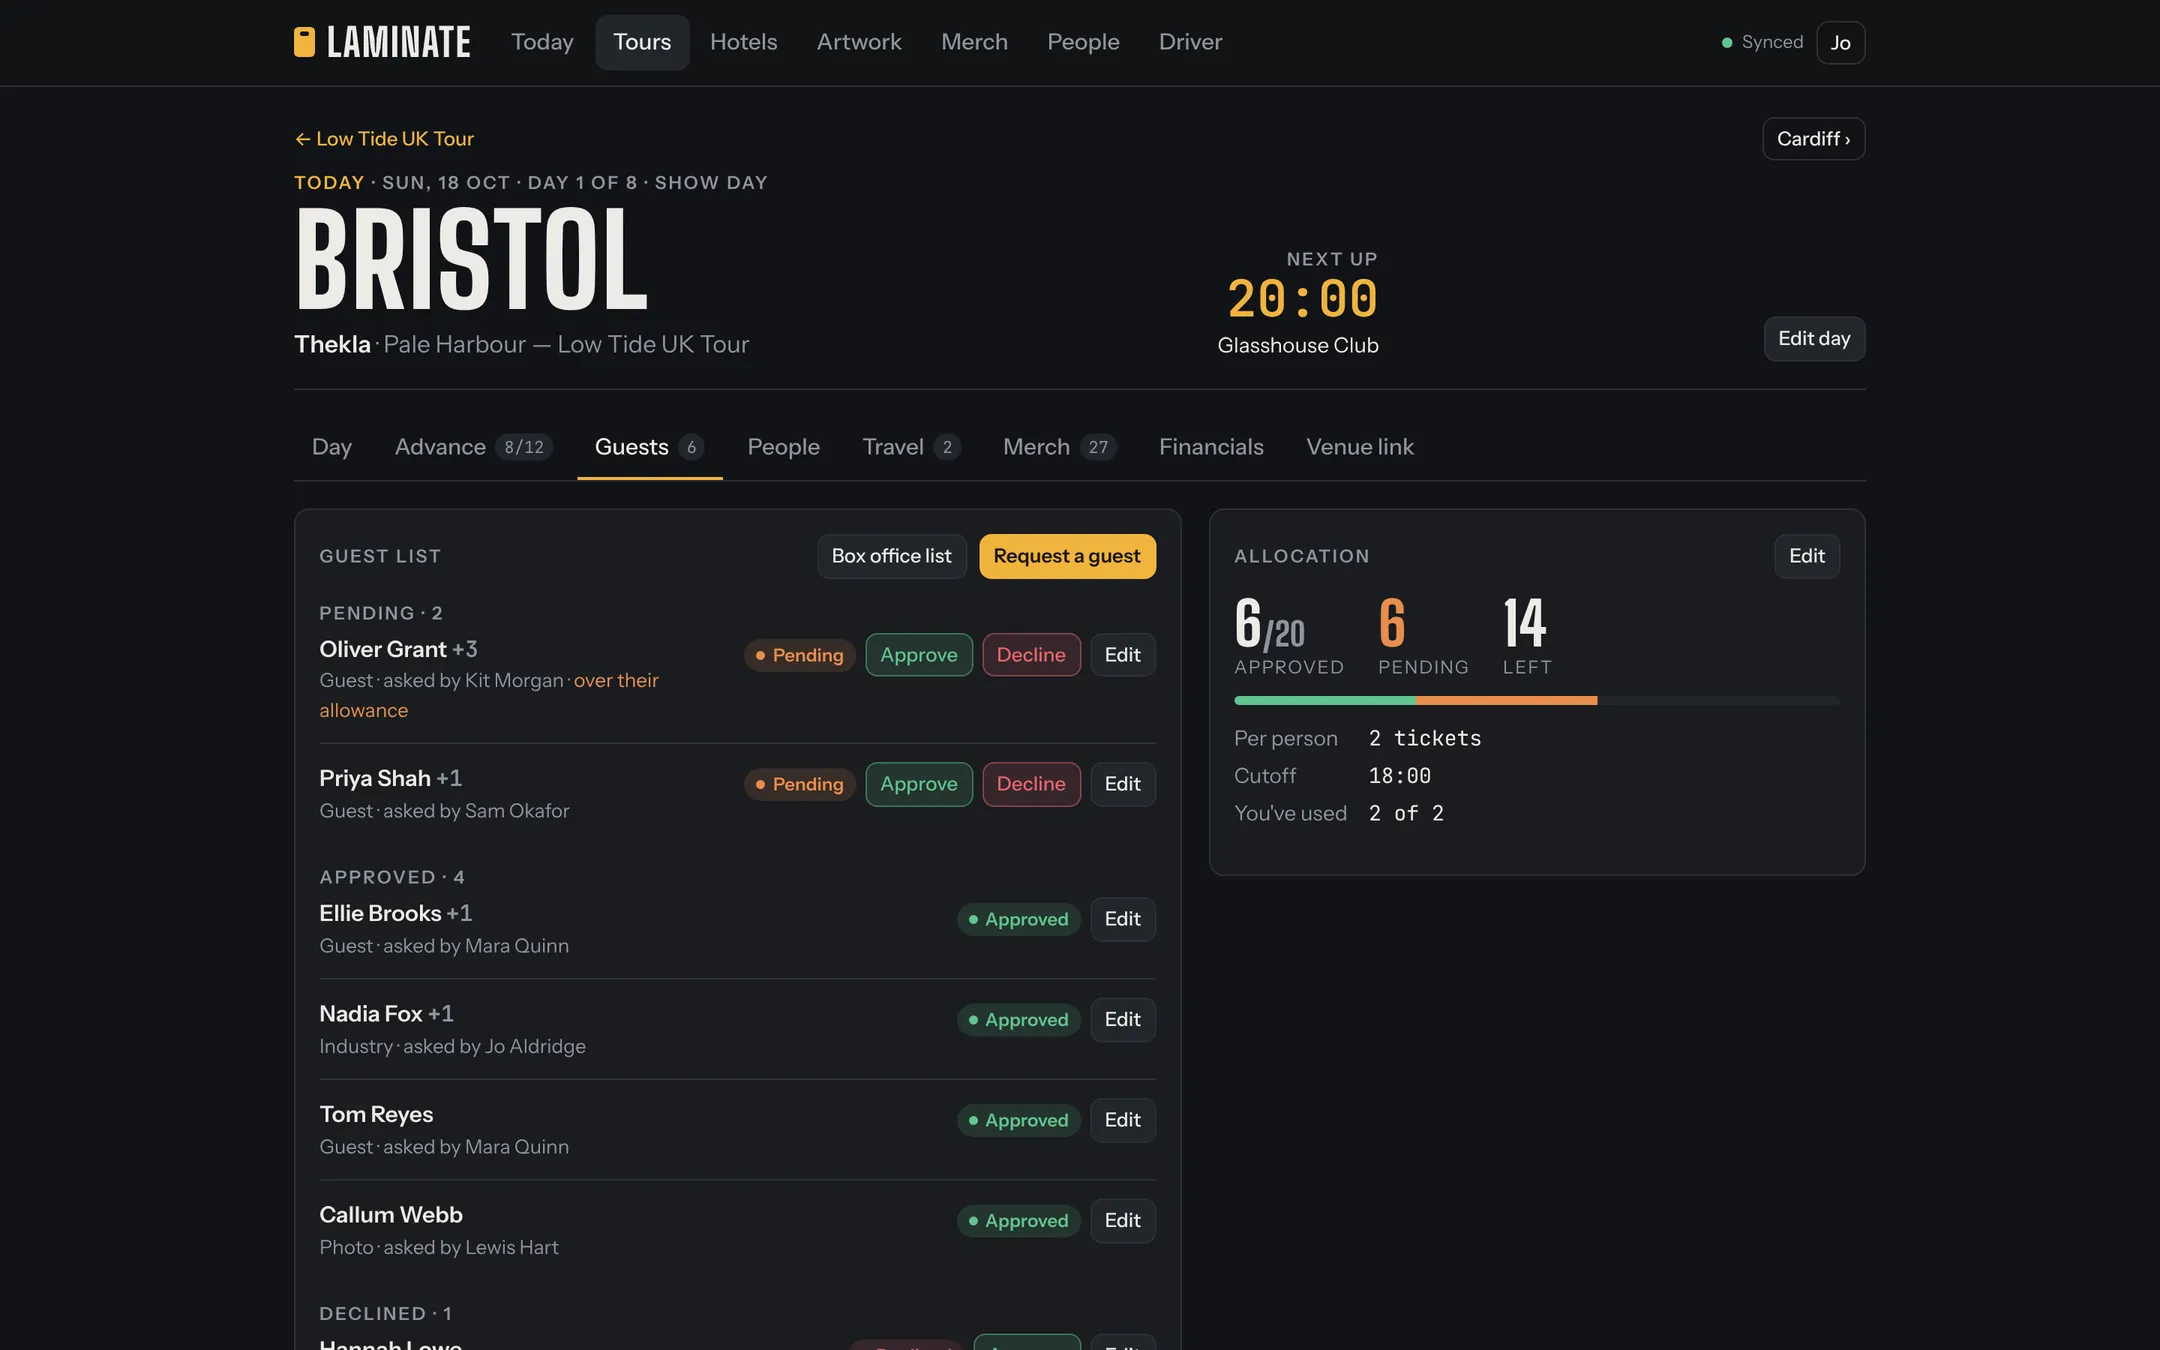Open the Driver nav item

point(1190,42)
